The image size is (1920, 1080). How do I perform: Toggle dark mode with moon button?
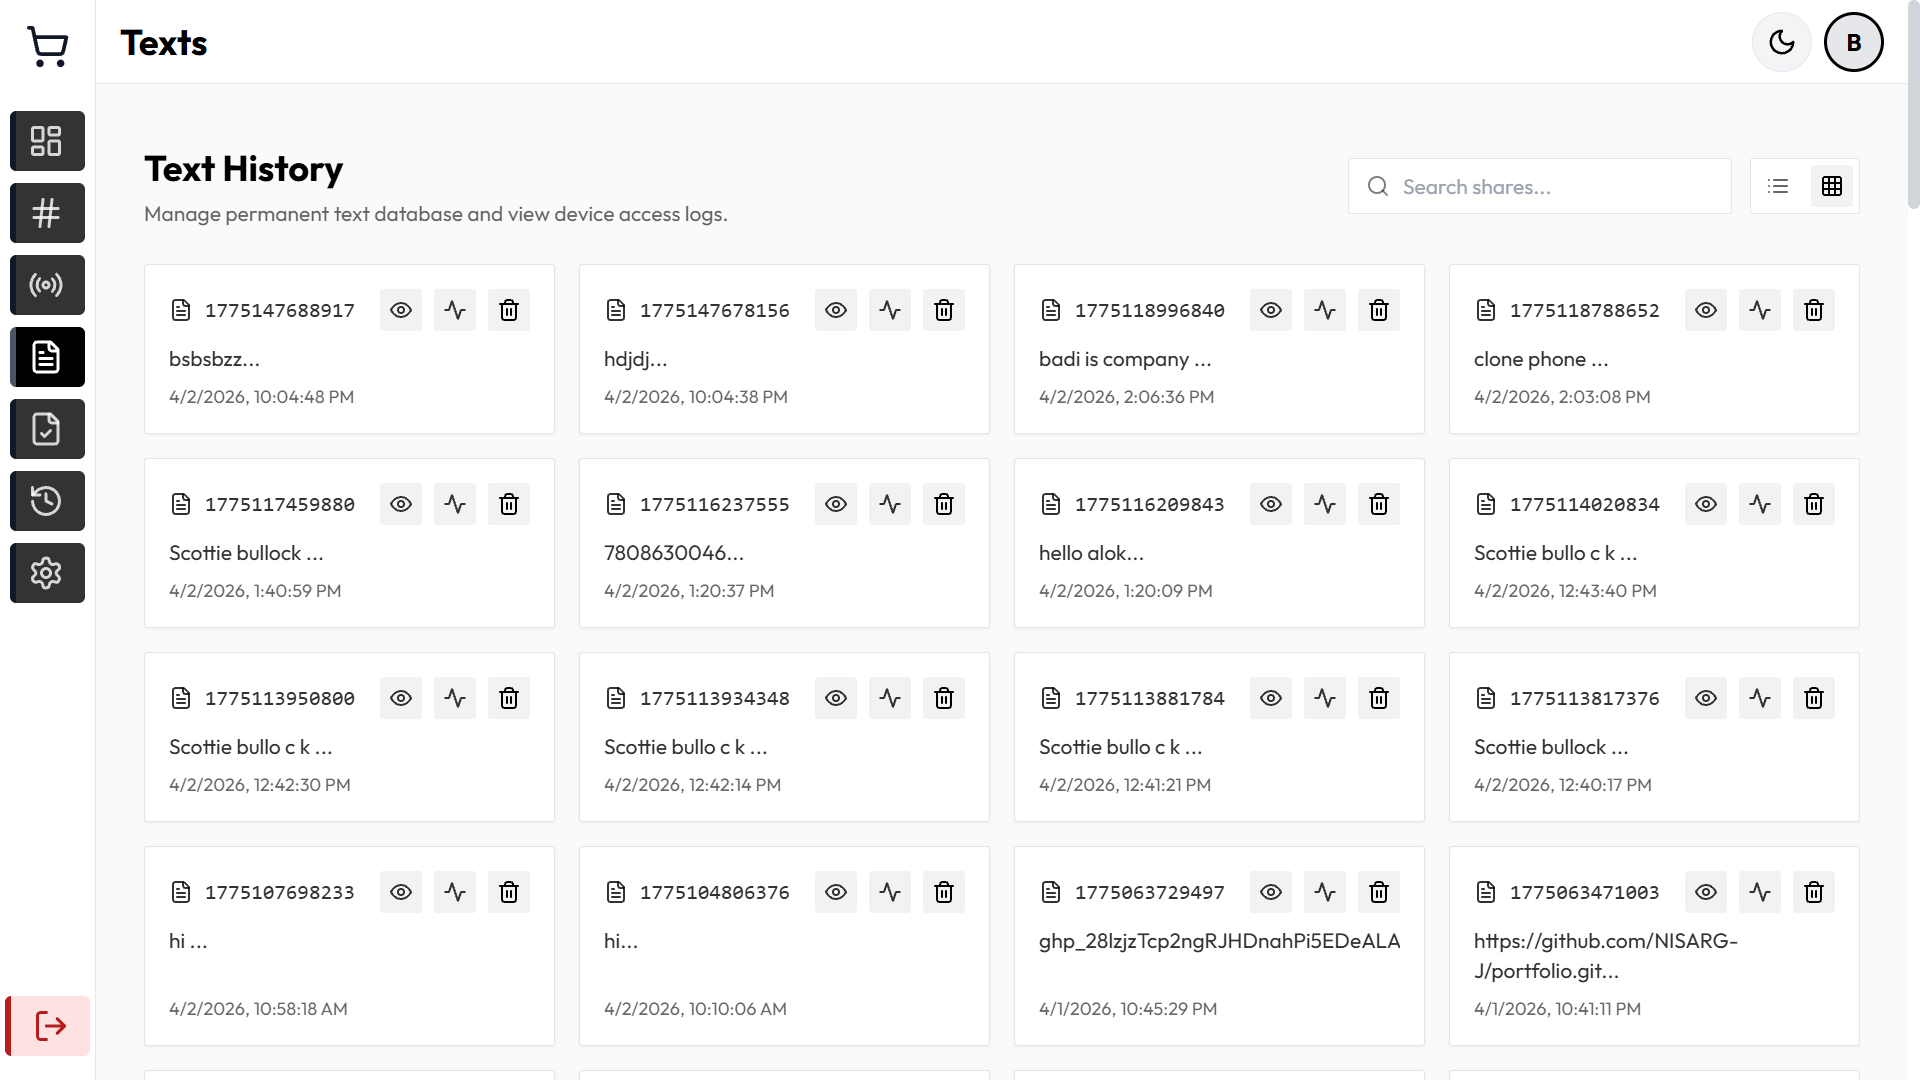(1781, 42)
